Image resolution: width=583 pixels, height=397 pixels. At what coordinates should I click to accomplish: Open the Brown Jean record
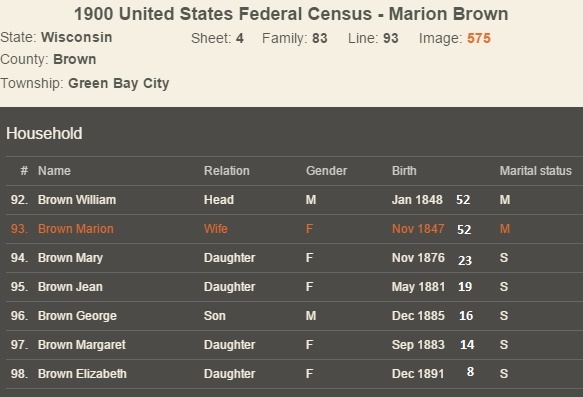coord(294,287)
